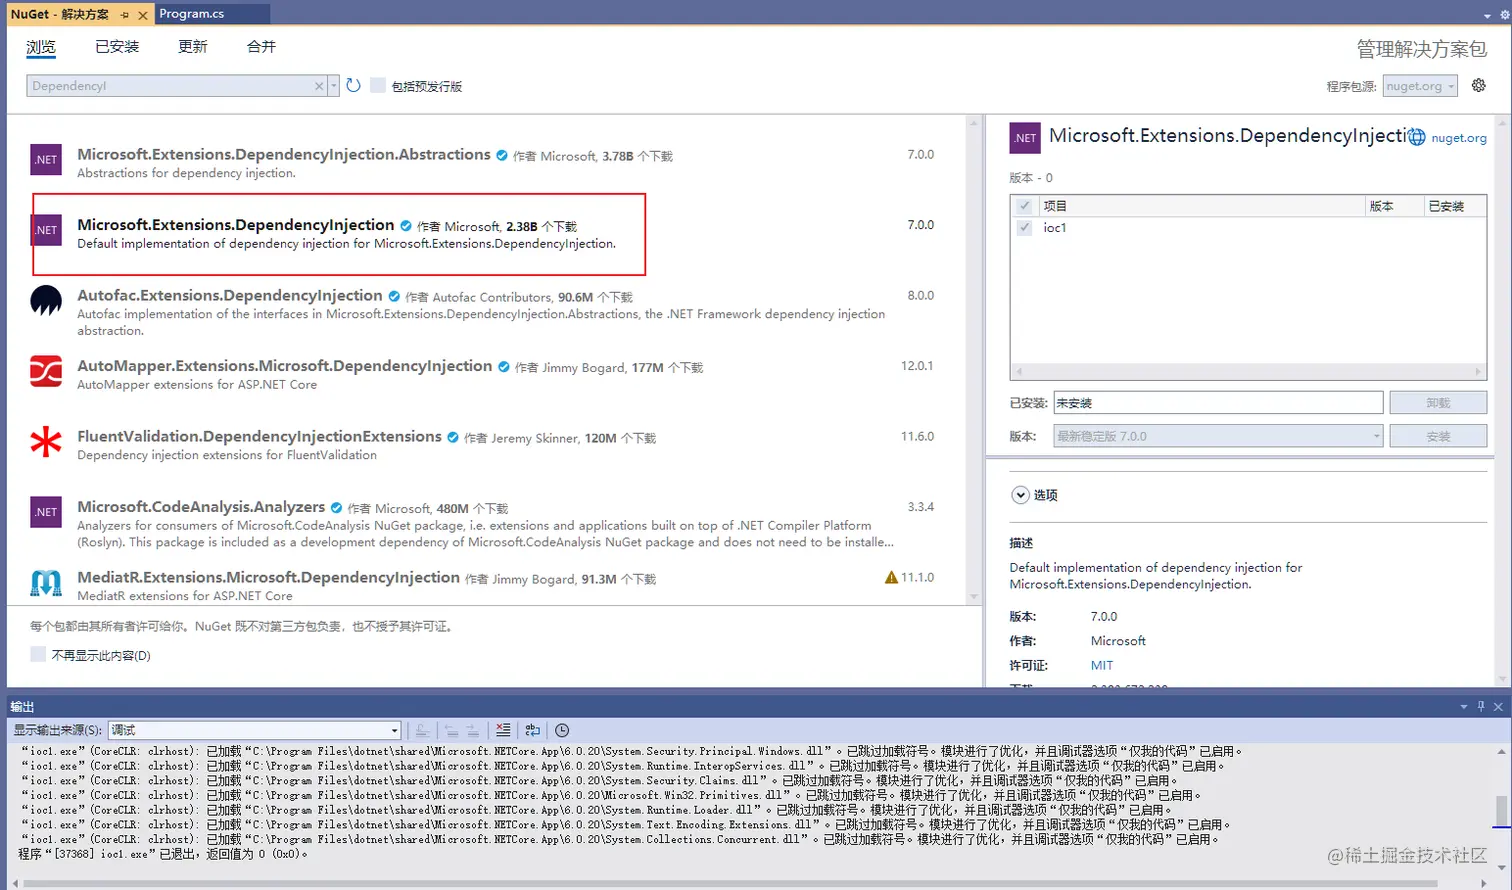Check the do not show again checkbox
This screenshot has width=1512, height=890.
click(x=38, y=654)
